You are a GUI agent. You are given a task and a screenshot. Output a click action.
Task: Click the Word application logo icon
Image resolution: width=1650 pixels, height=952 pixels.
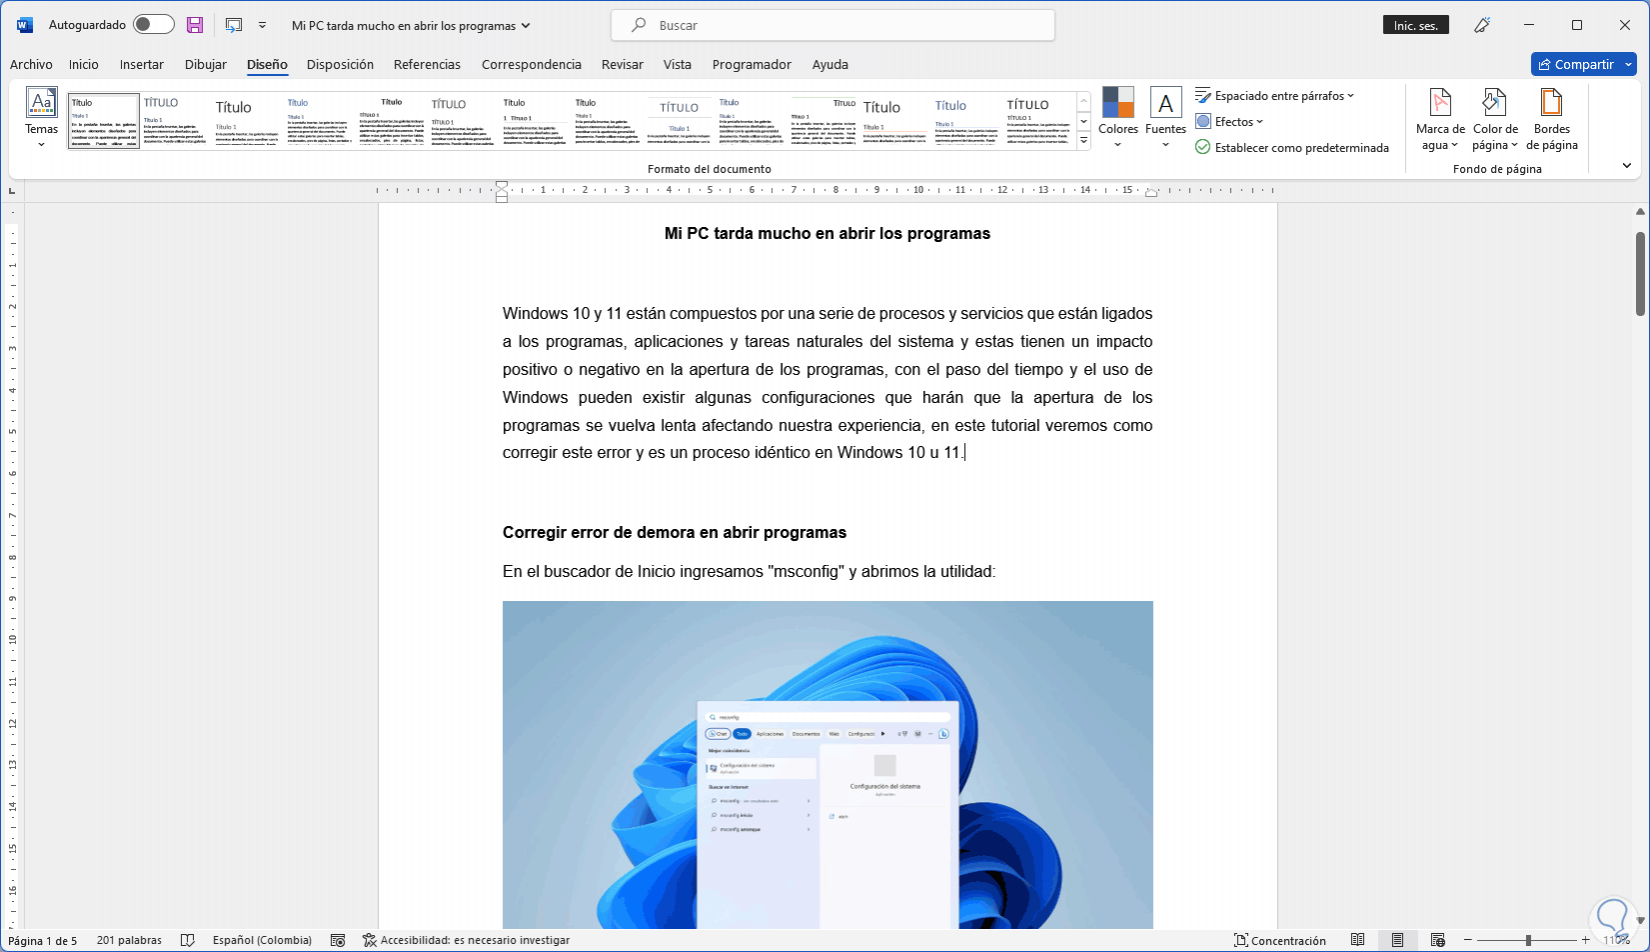pos(25,25)
